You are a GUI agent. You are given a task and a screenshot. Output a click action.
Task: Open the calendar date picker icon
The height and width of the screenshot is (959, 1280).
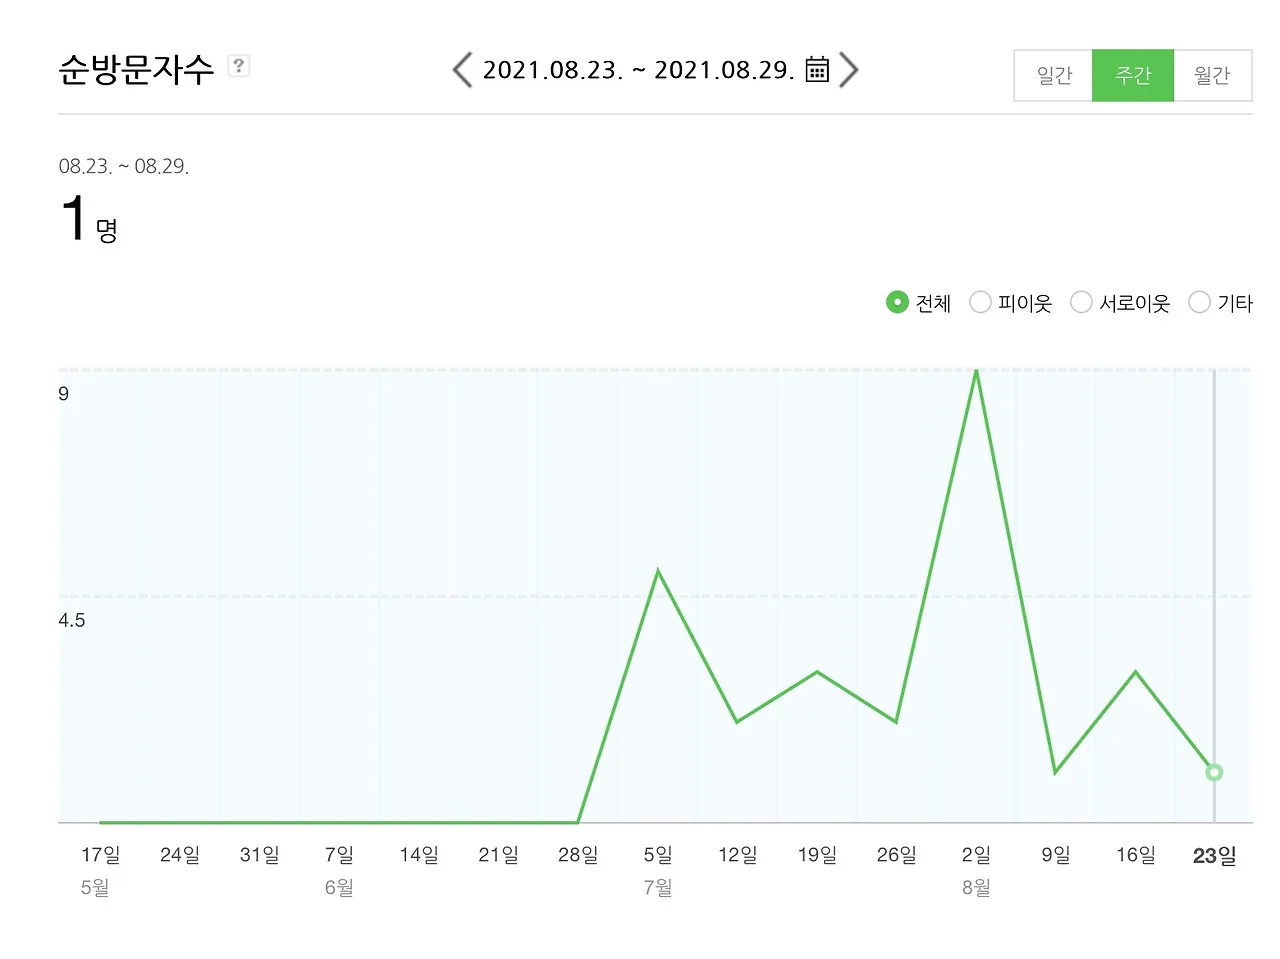pos(816,70)
